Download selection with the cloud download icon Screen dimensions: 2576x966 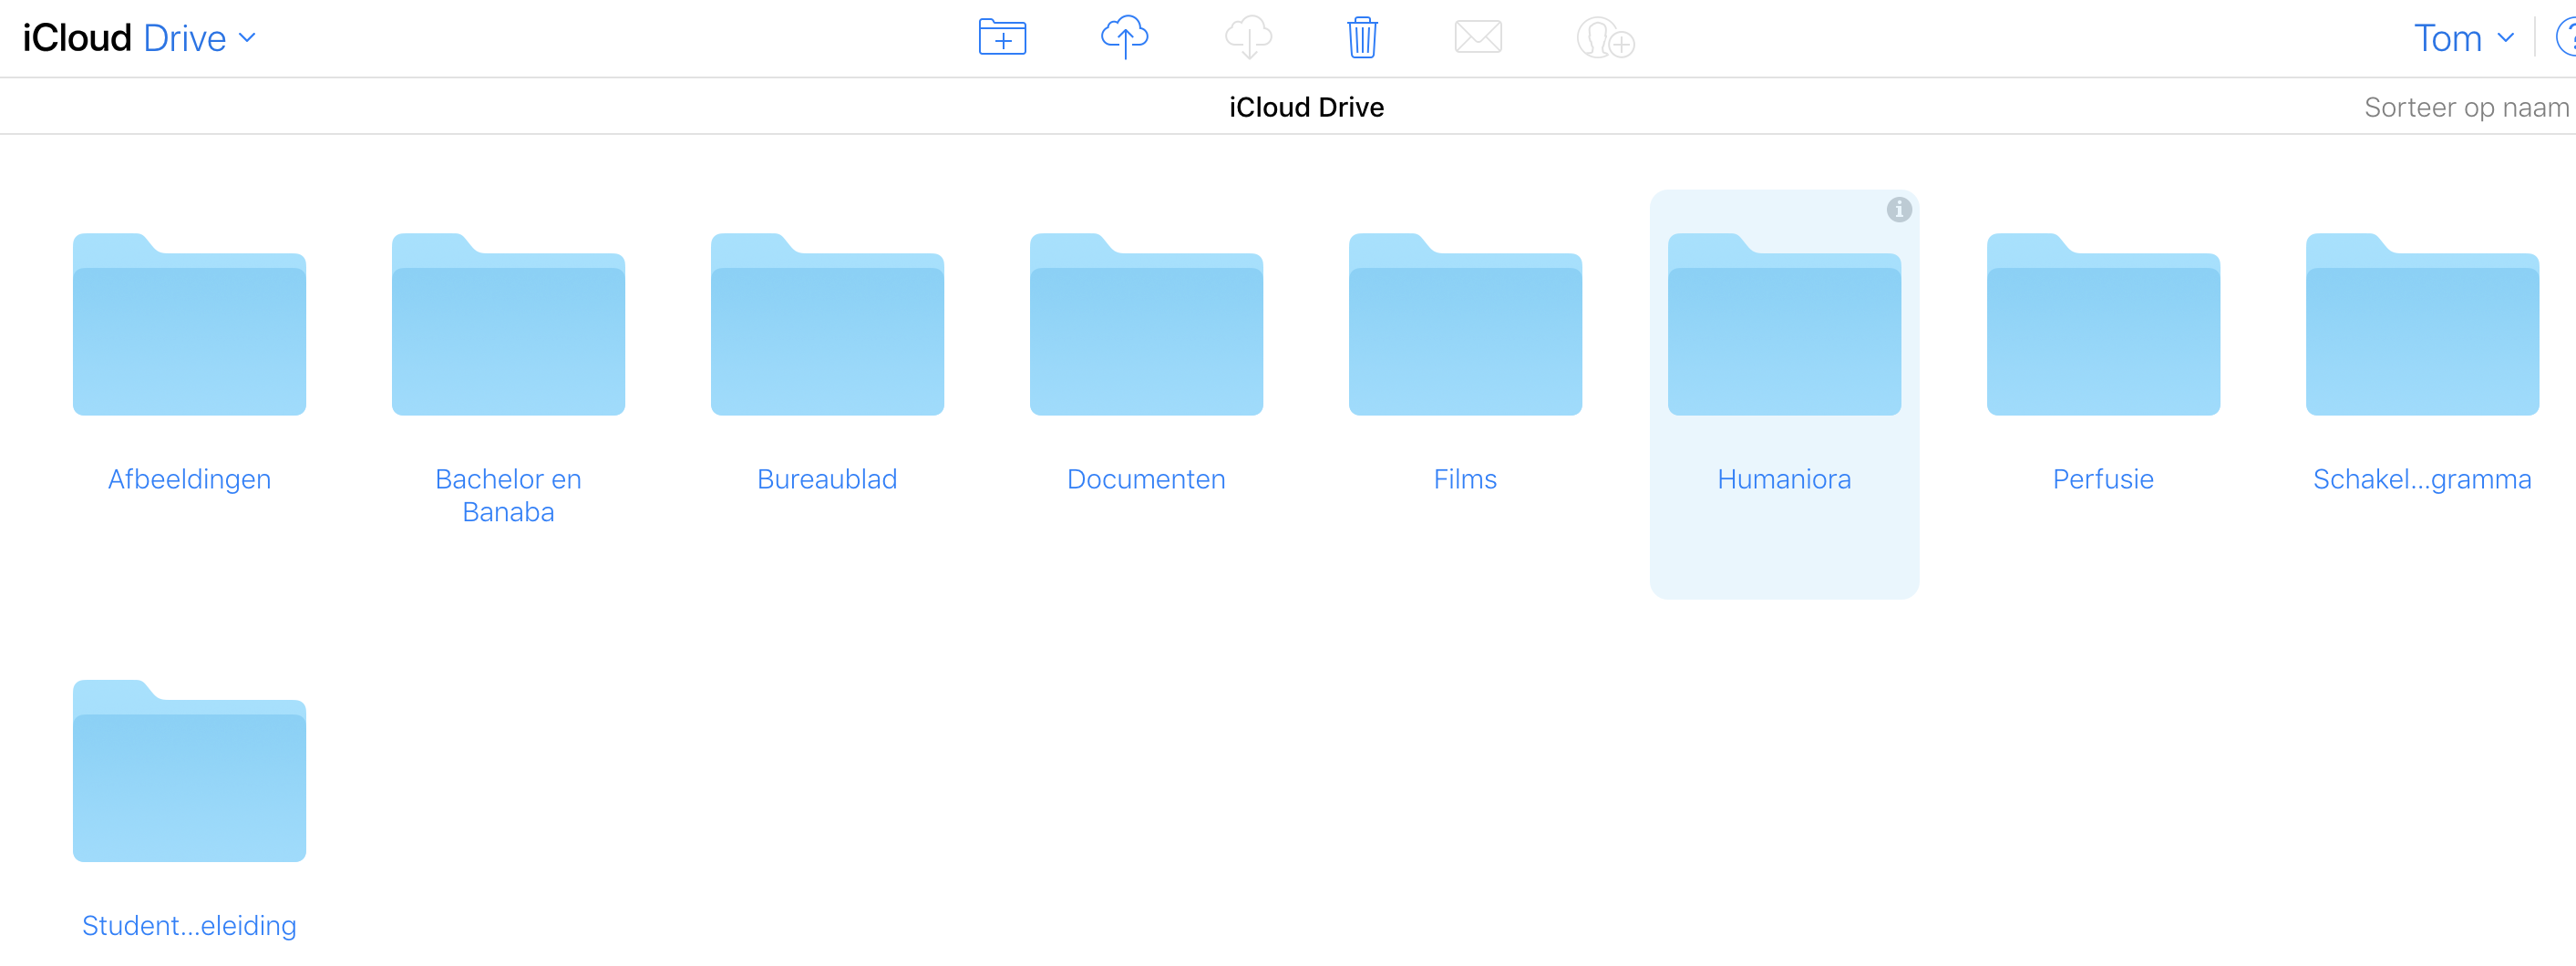pyautogui.click(x=1248, y=37)
